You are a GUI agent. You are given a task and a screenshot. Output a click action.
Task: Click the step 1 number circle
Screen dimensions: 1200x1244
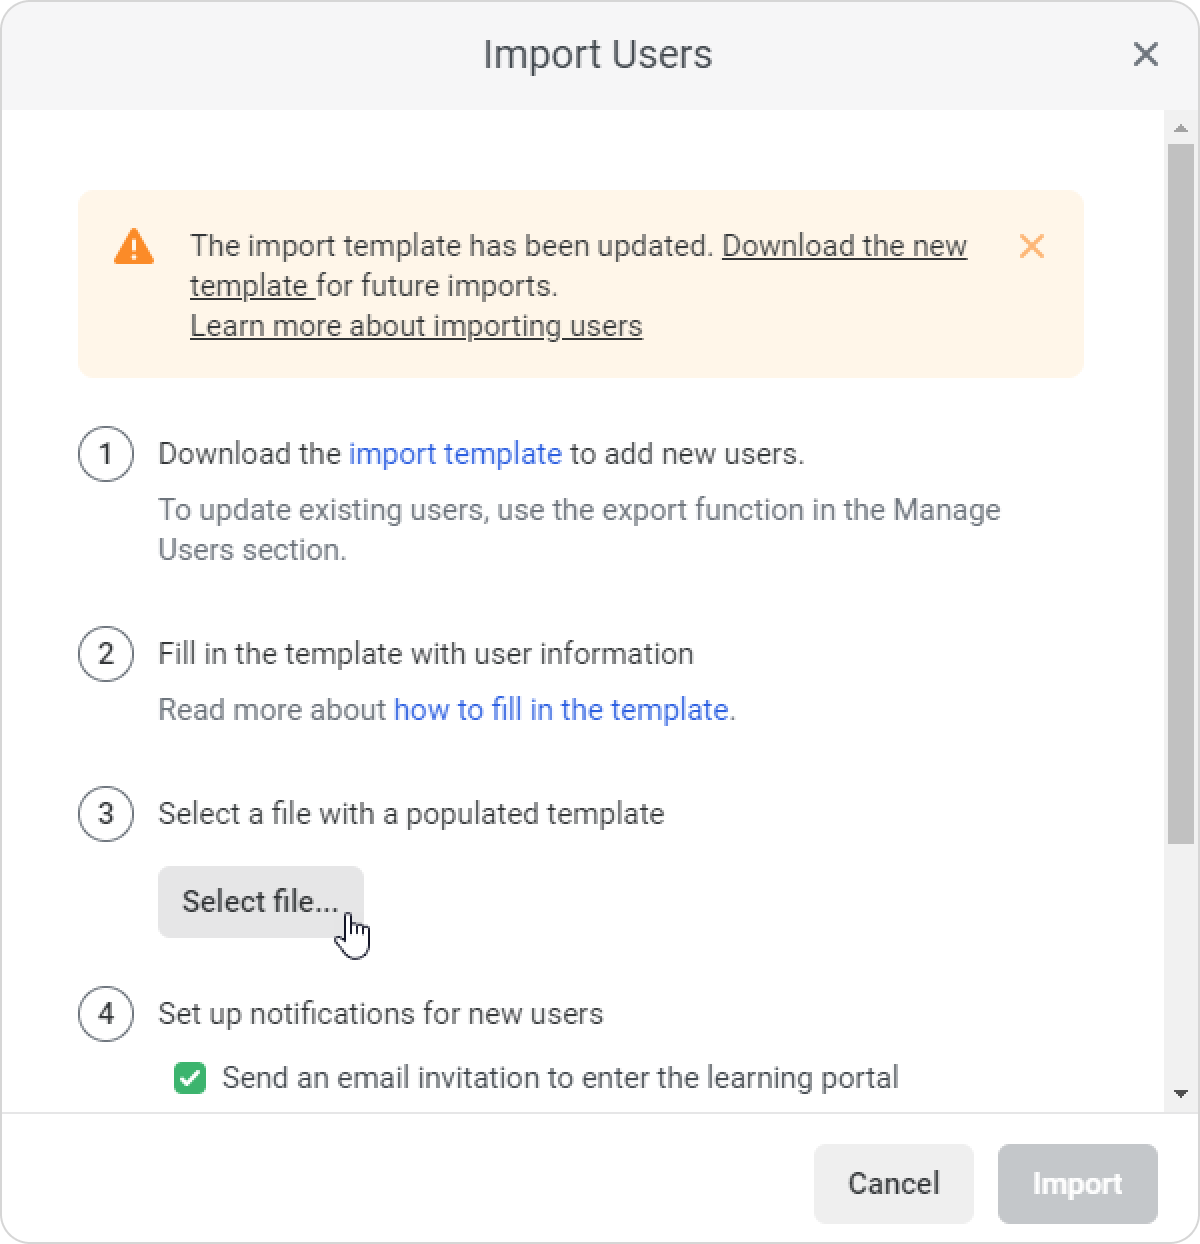coord(106,454)
